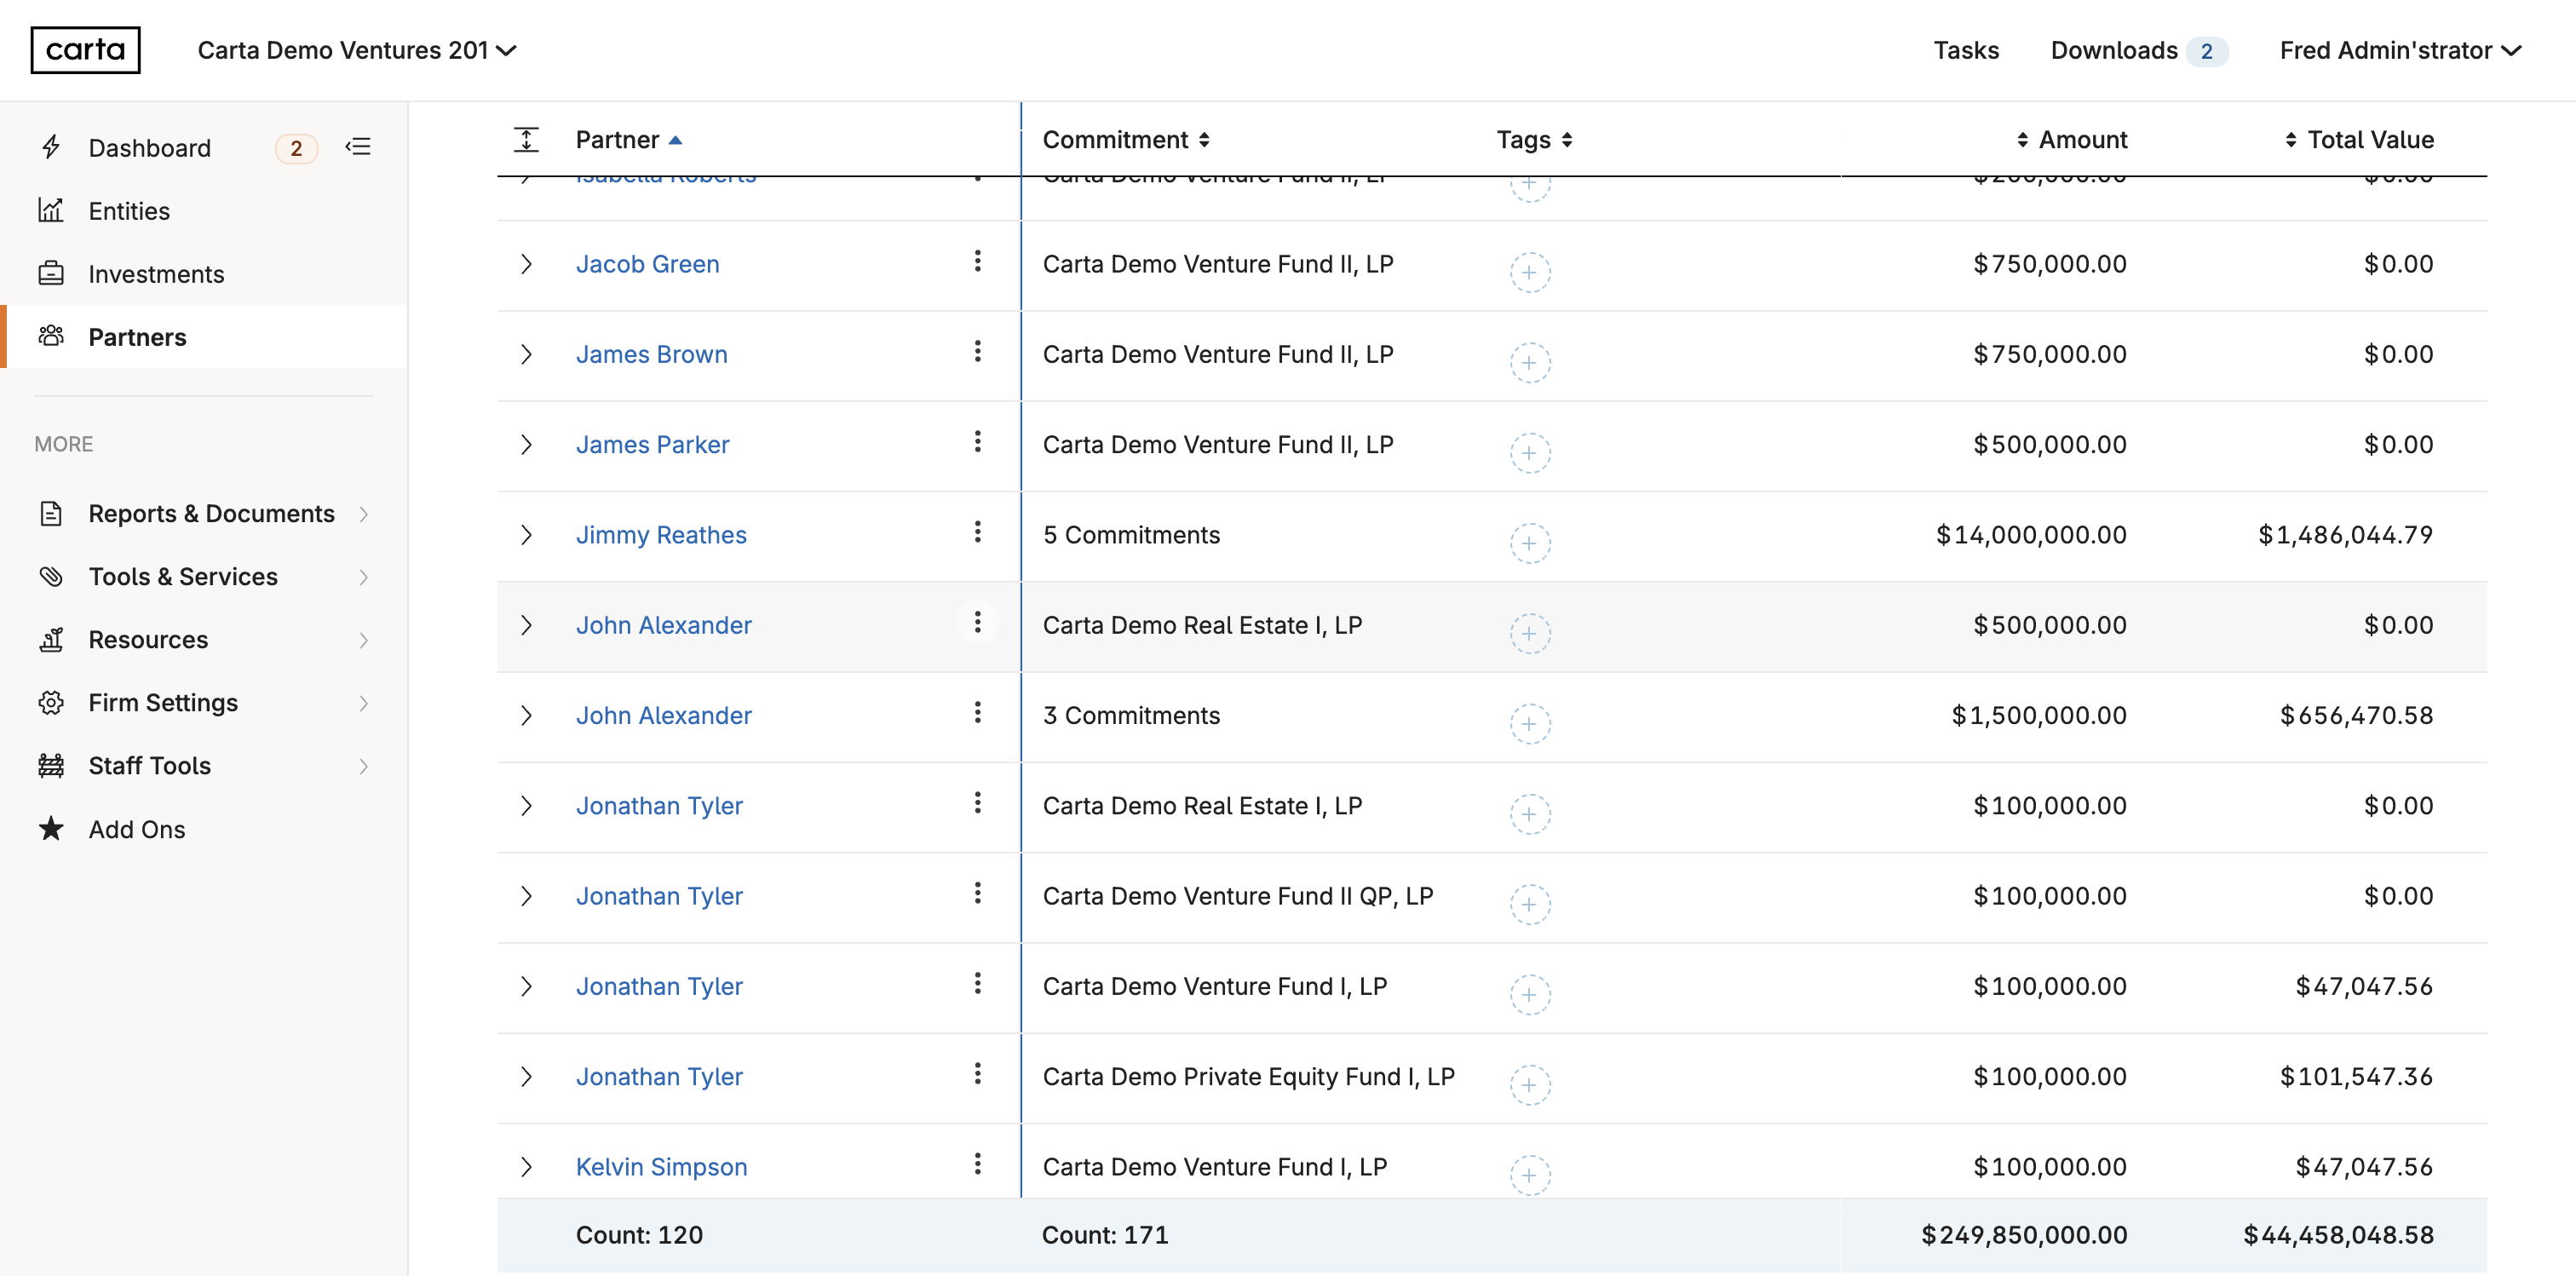Add tag to John Alexander 3 Commitments row
The height and width of the screenshot is (1276, 2576).
(1529, 723)
